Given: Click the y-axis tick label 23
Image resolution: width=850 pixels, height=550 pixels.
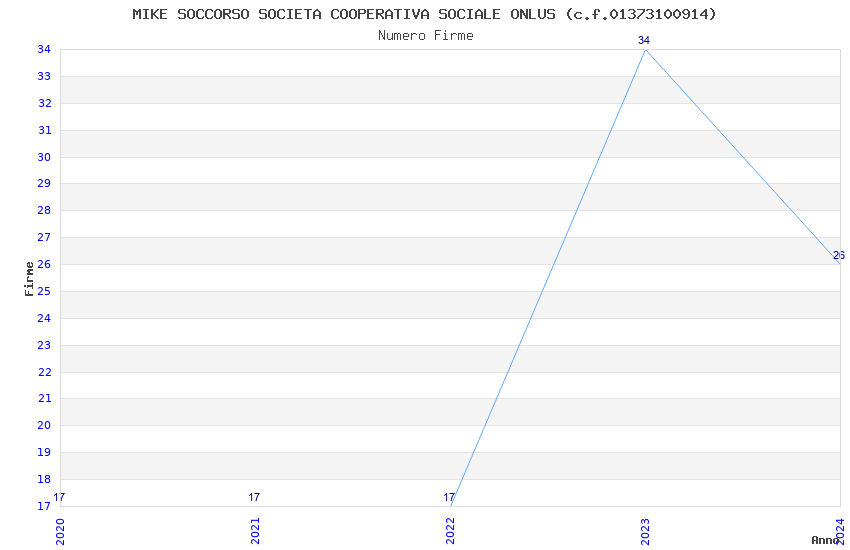Looking at the screenshot, I should [44, 345].
